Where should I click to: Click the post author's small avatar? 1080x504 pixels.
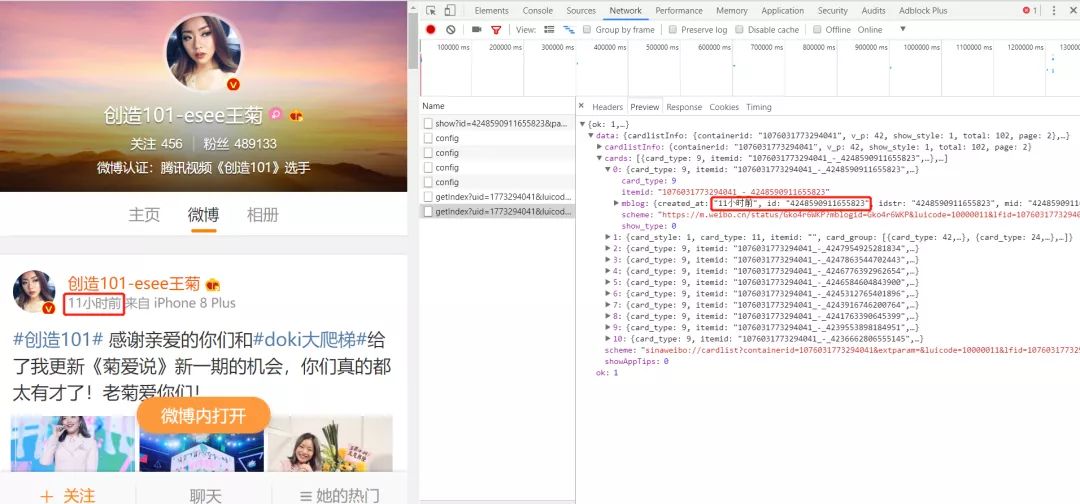coord(34,292)
